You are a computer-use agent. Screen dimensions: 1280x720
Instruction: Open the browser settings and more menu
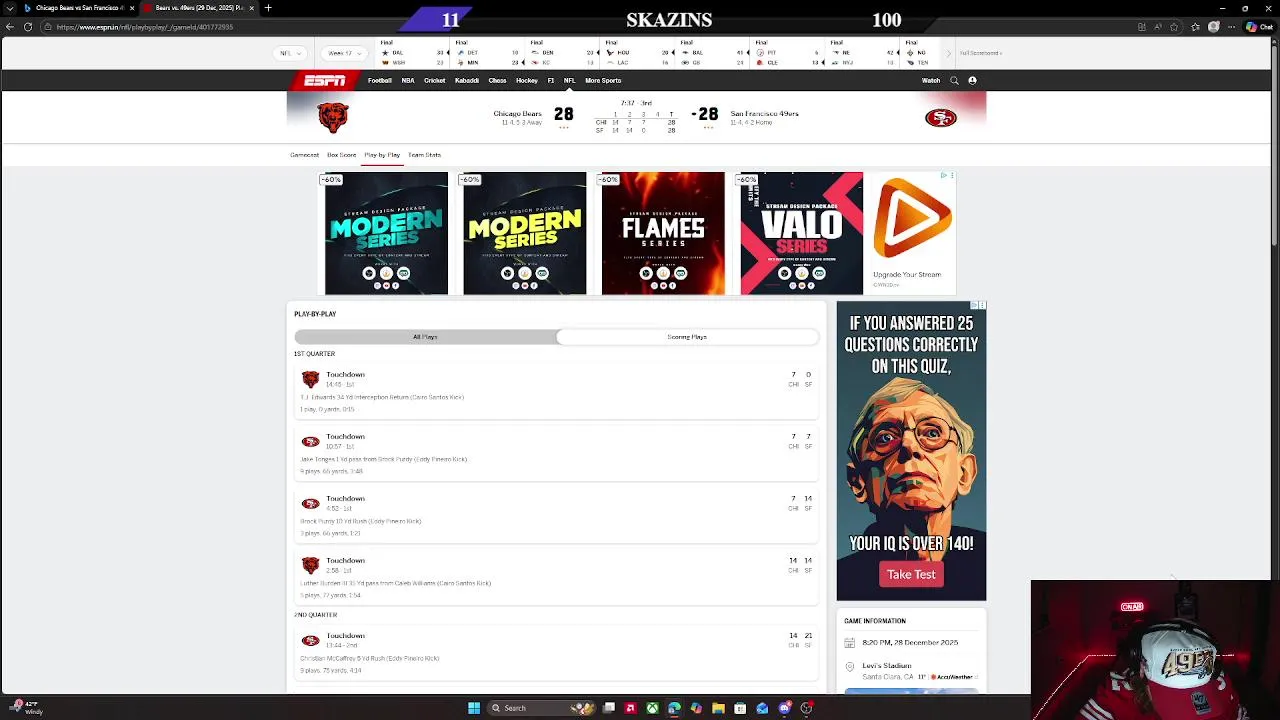(1232, 27)
